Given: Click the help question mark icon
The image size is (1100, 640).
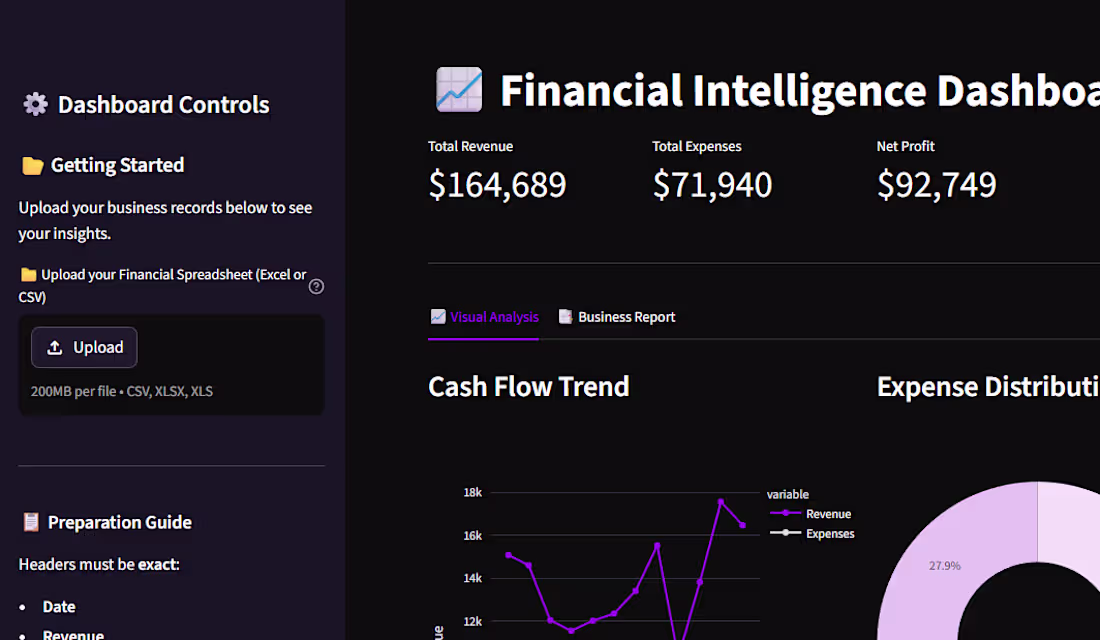Looking at the screenshot, I should (x=316, y=286).
